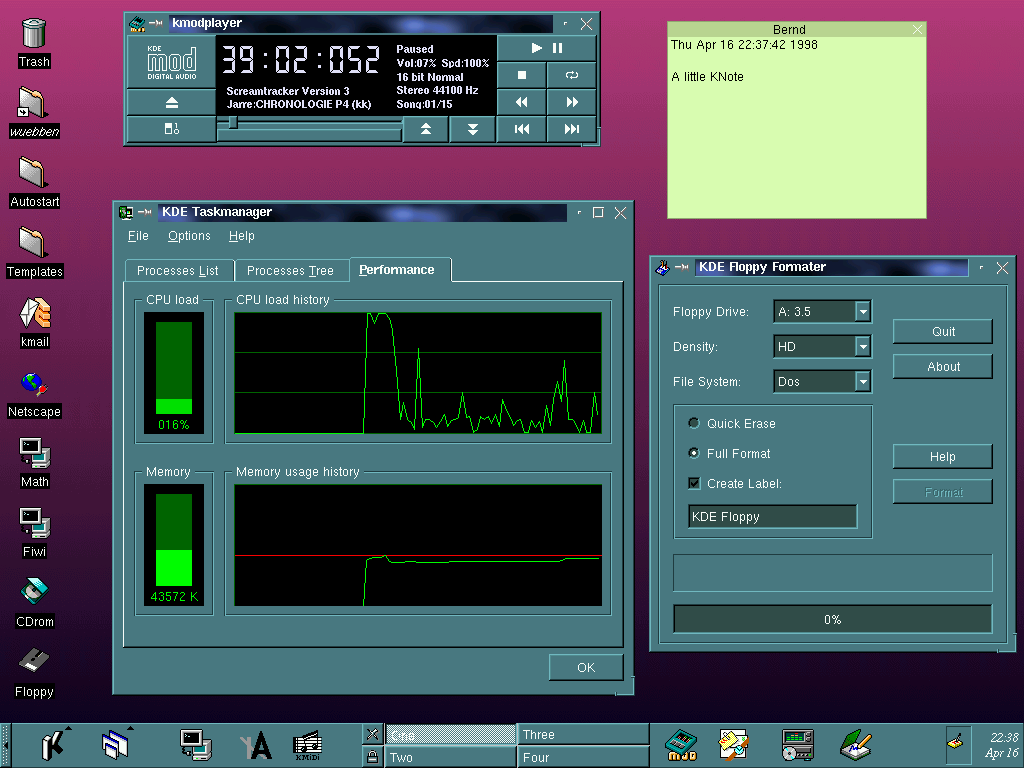Click the kmodplayer position slider handle

coord(233,123)
